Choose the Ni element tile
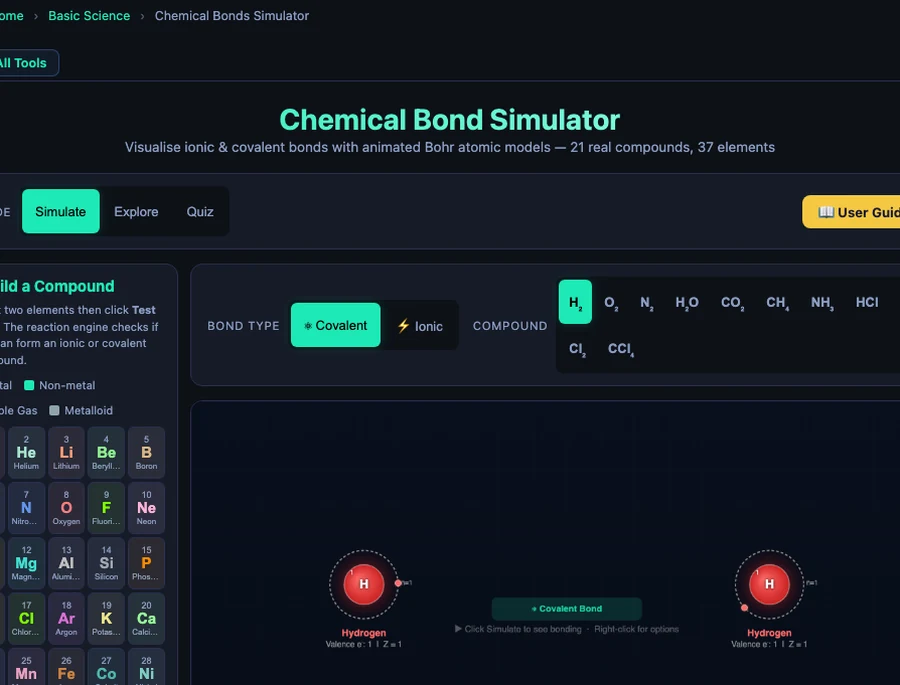The image size is (900, 685). (x=146, y=667)
